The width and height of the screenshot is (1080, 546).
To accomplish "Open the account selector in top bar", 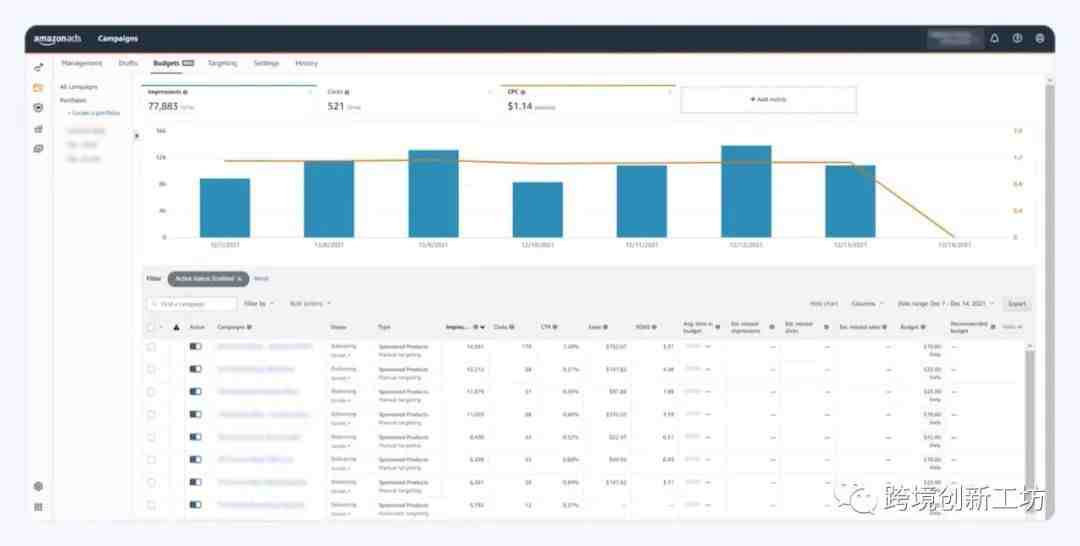I will [954, 39].
